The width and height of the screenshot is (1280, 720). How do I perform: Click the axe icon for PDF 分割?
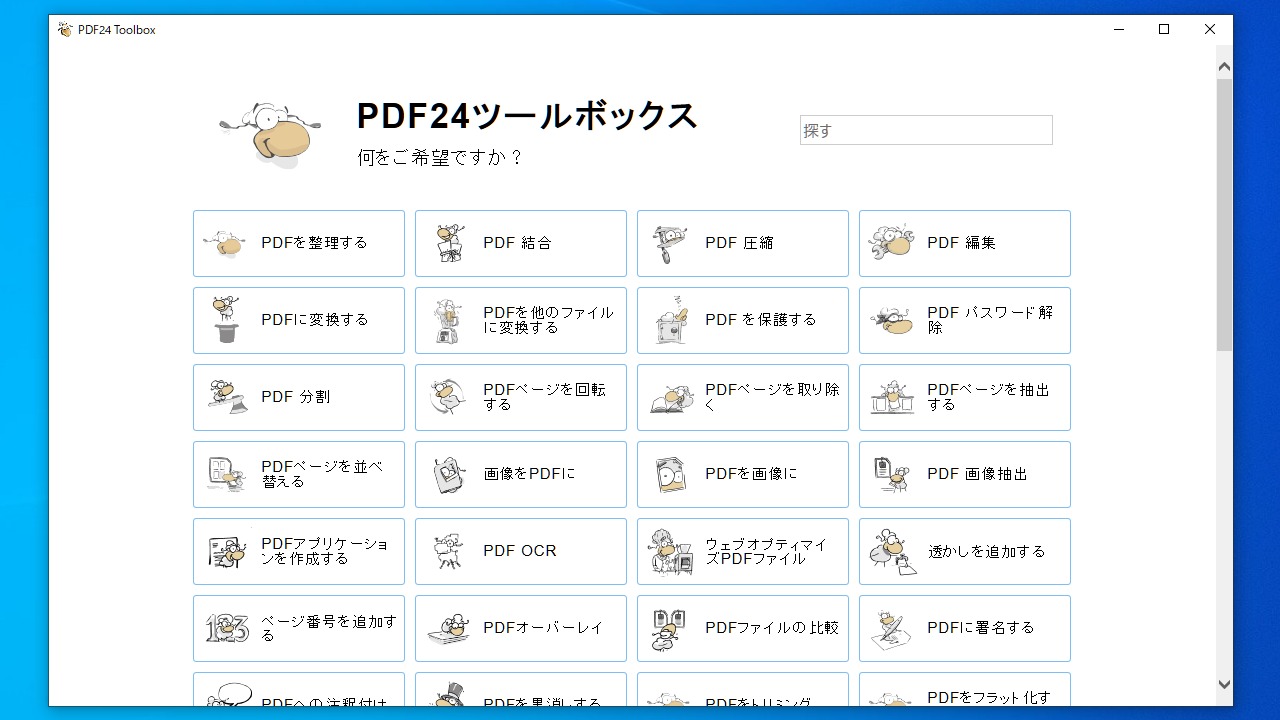pos(226,397)
